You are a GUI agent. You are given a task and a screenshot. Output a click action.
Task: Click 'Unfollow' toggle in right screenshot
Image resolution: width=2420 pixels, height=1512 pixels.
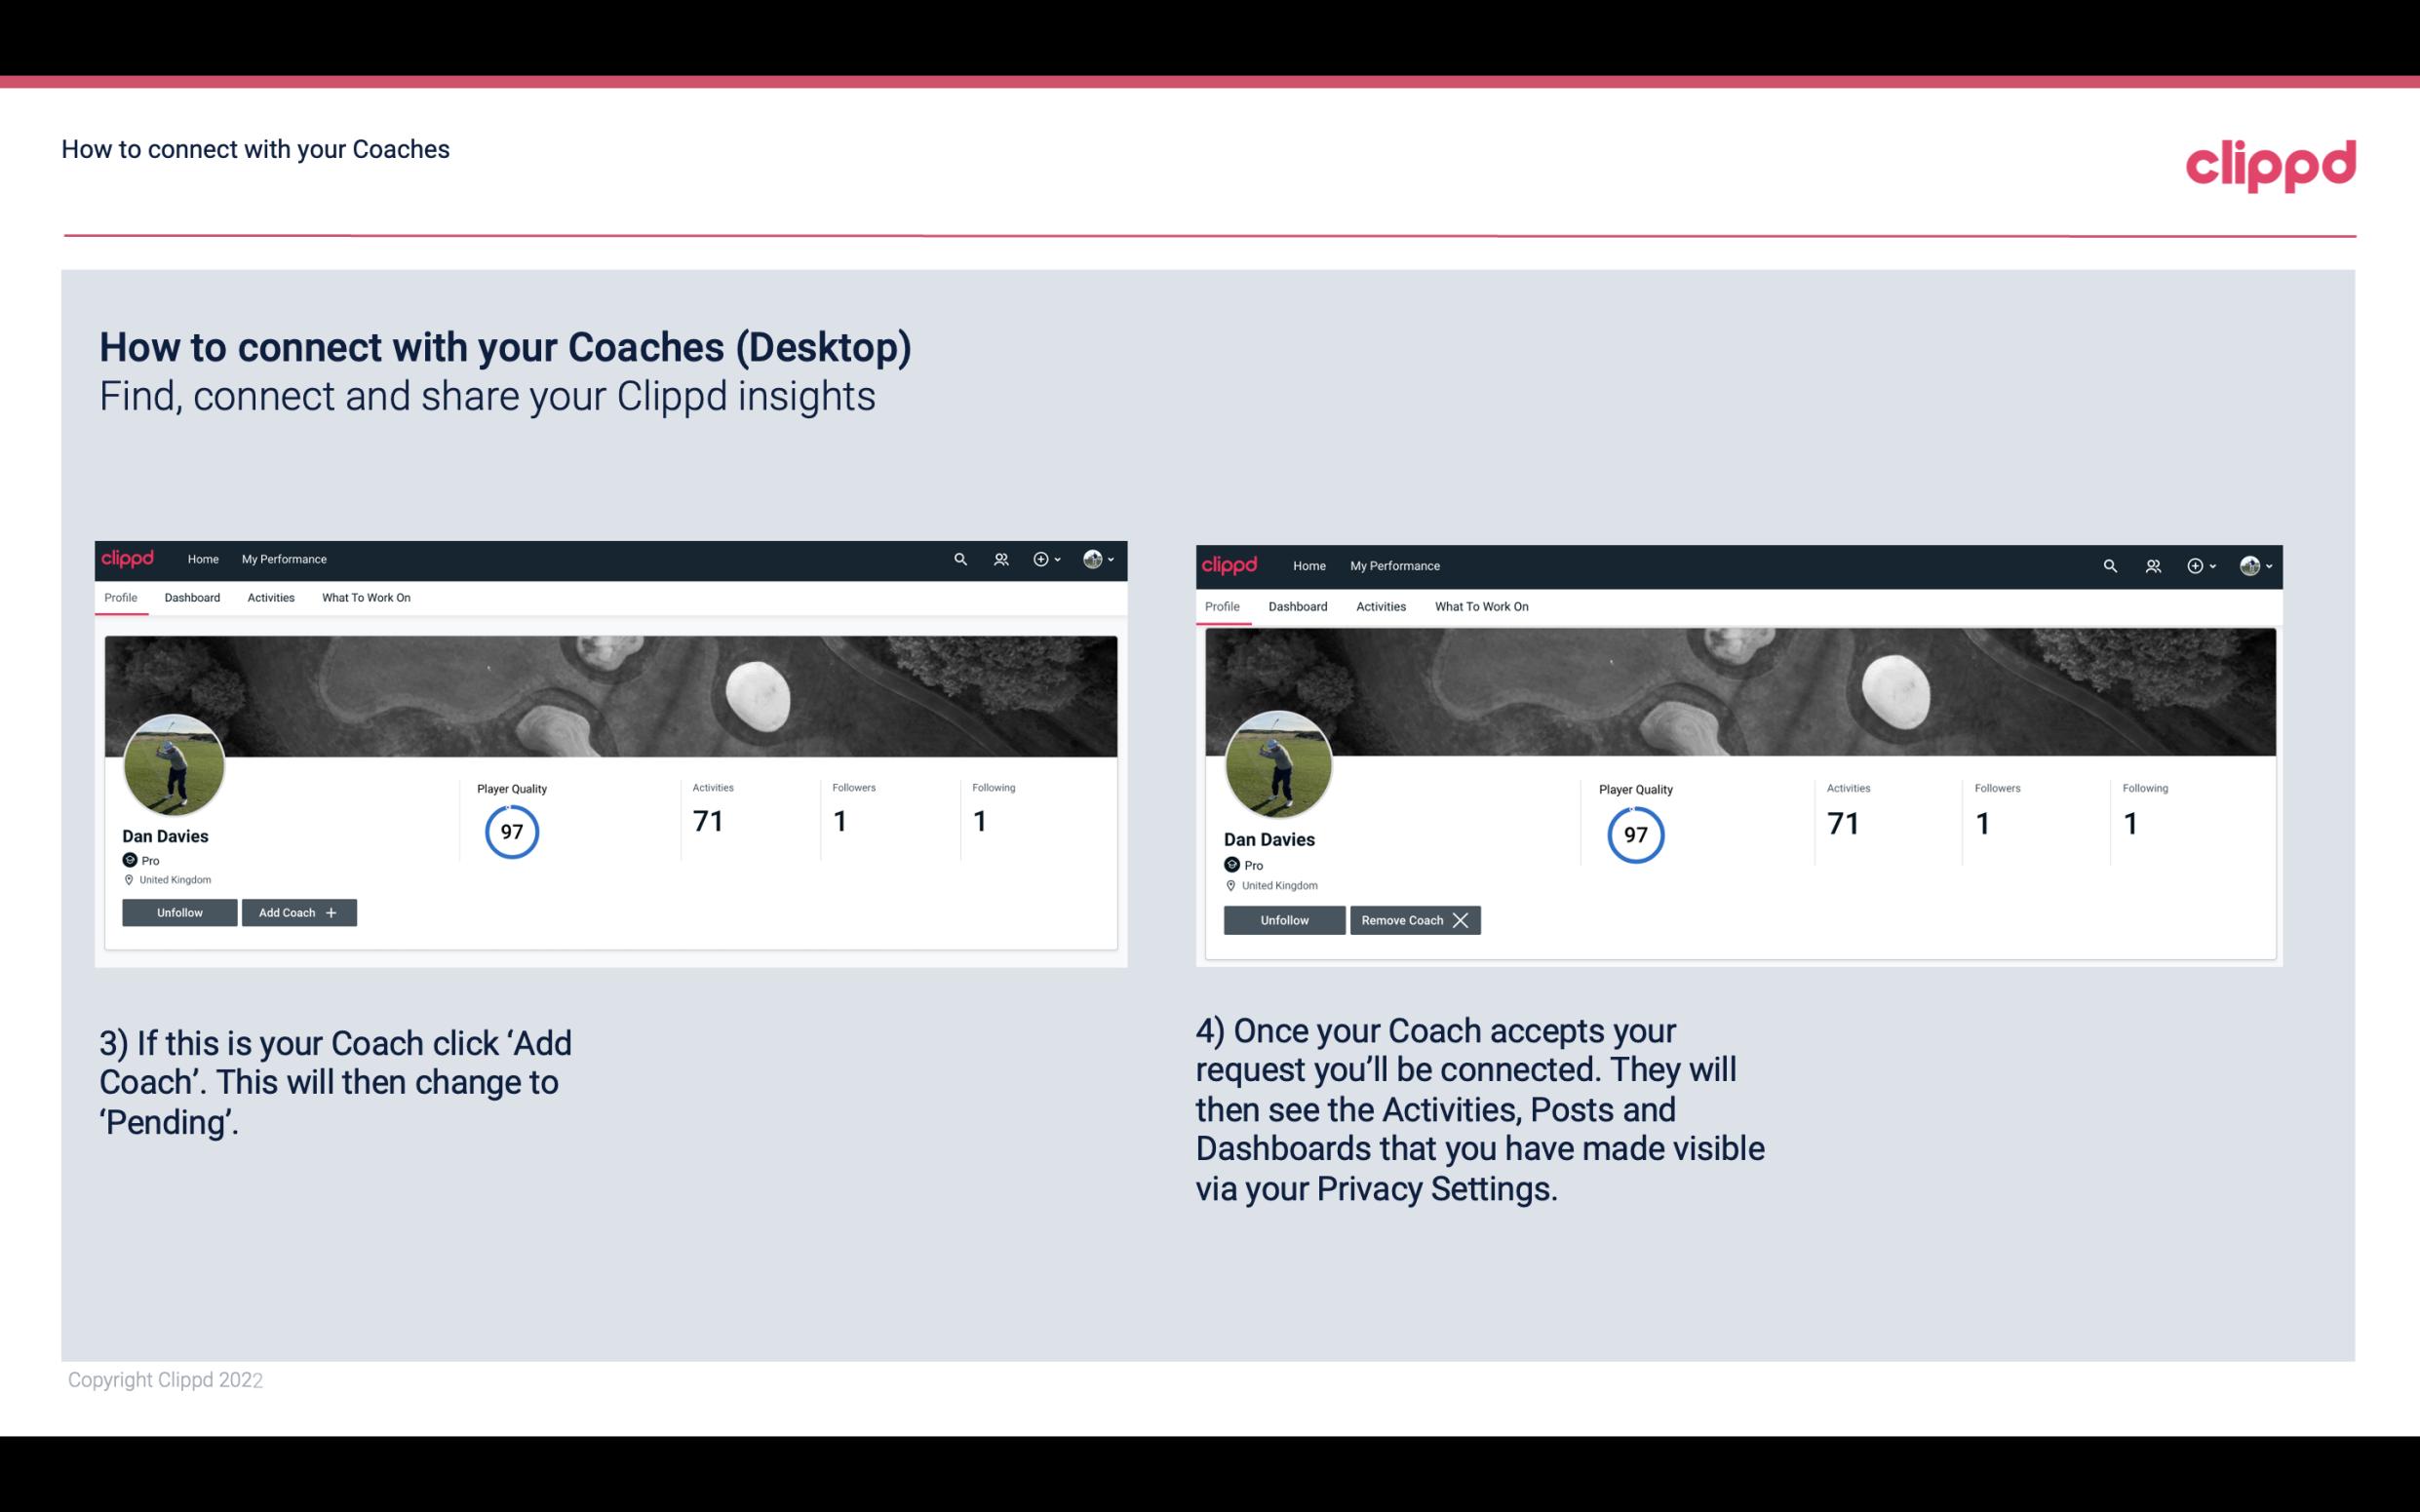pos(1282,919)
